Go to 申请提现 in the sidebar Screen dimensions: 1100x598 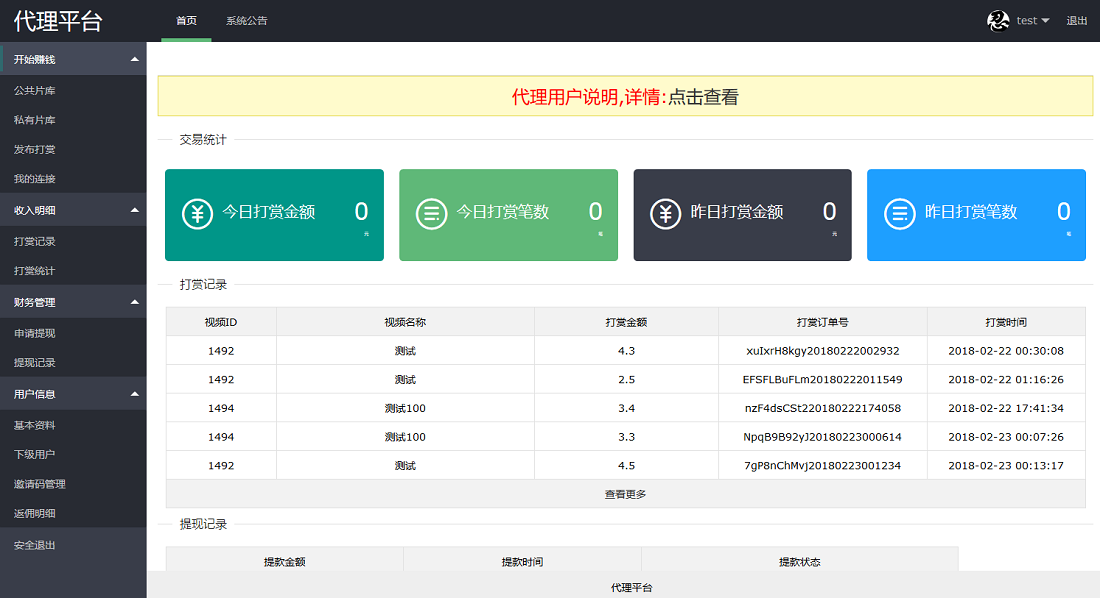tap(35, 333)
